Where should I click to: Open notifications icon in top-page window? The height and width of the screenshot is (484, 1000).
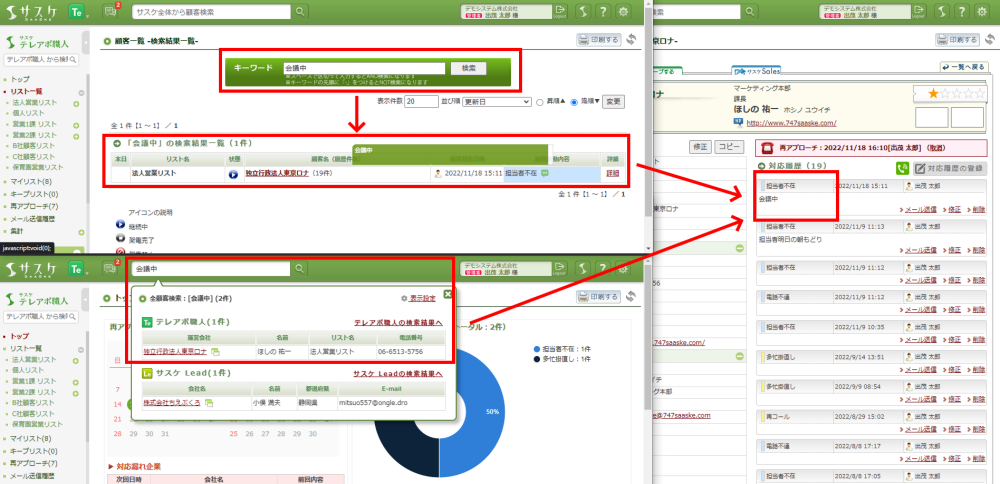[111, 269]
